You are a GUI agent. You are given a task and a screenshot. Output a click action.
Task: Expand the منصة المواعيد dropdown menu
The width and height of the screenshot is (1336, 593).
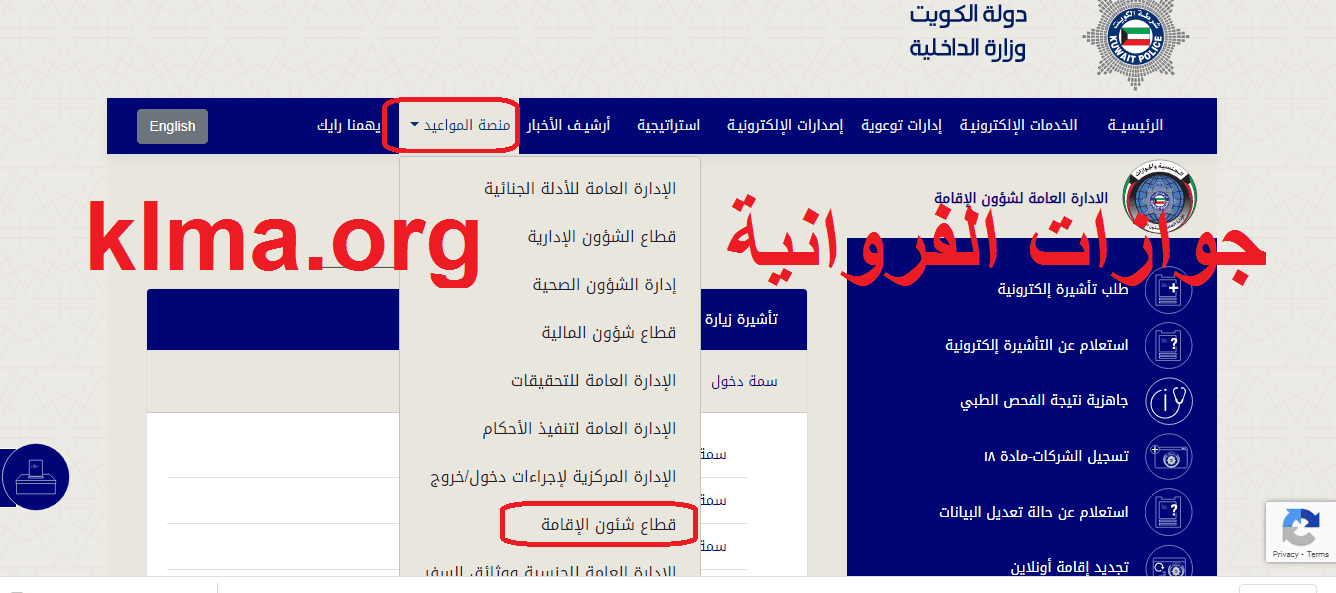[x=459, y=126]
